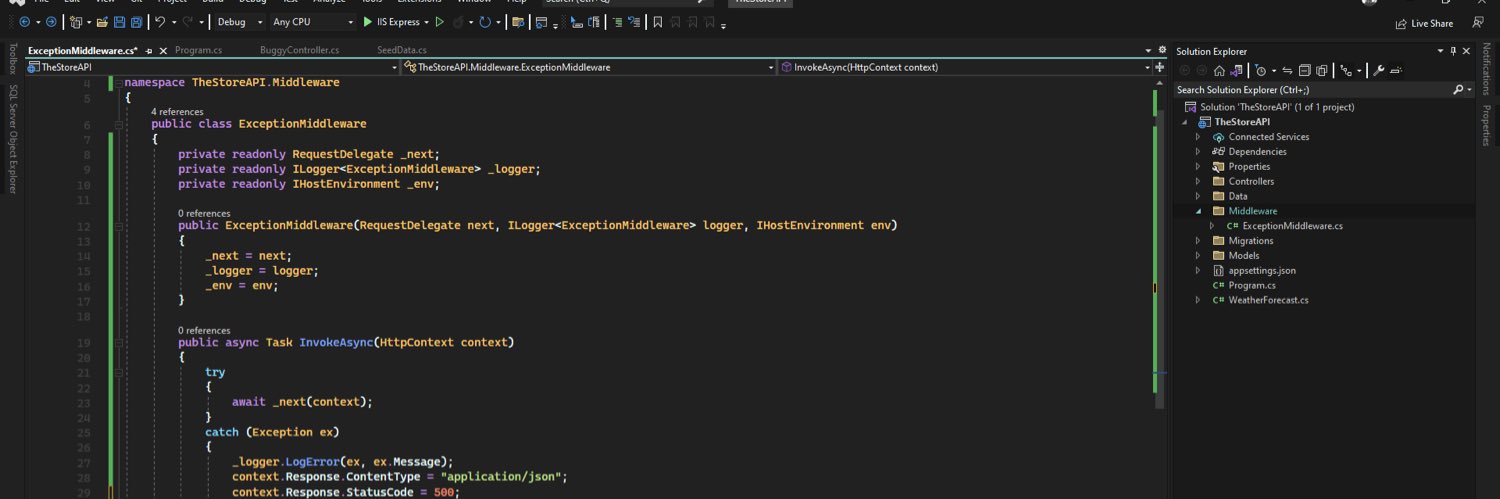
Task: Expand the Dependencies node
Action: [x=1198, y=152]
